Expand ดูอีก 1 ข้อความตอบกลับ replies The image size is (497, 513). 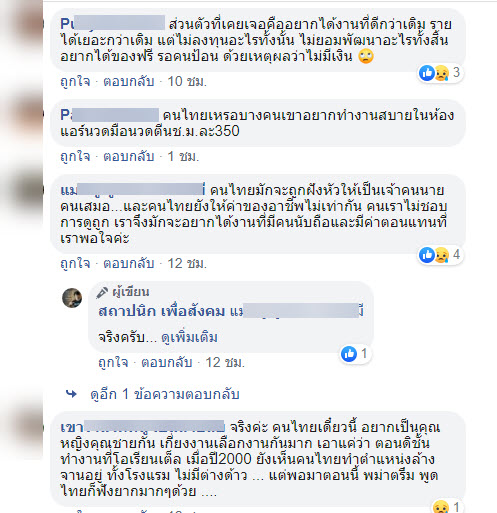click(x=165, y=394)
